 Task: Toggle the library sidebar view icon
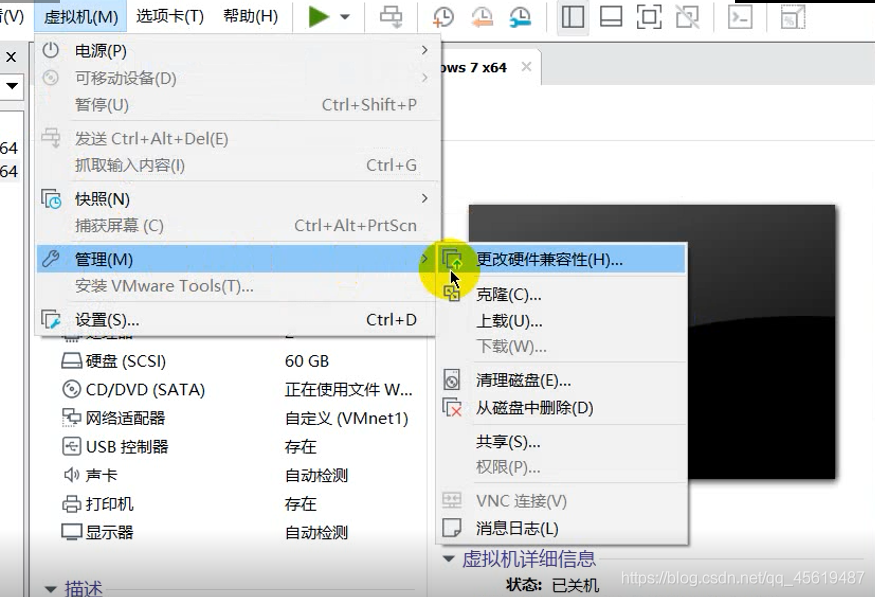(x=573, y=17)
